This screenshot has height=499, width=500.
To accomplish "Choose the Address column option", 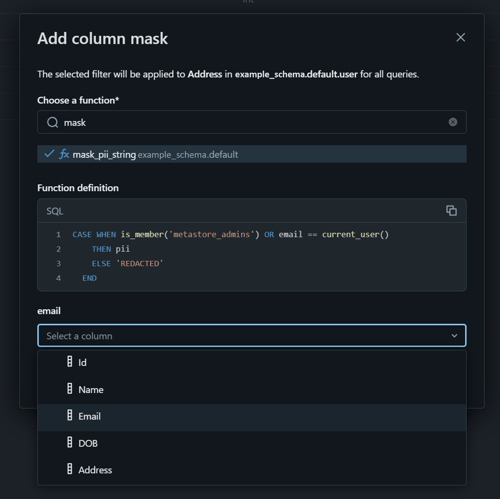I will click(252, 470).
